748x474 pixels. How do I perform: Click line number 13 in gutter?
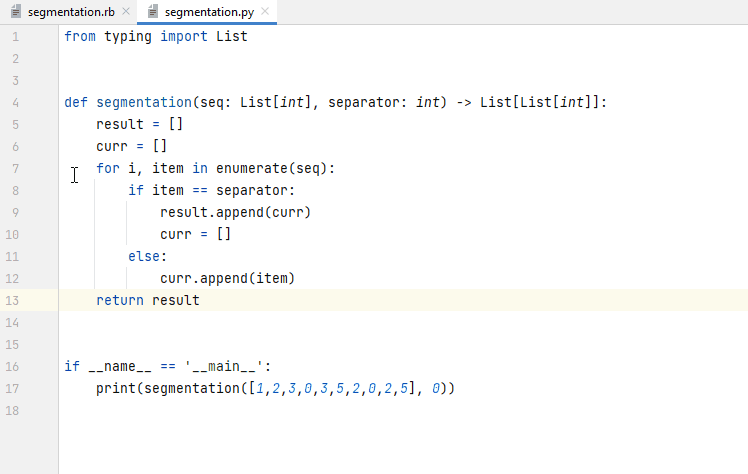pyautogui.click(x=12, y=300)
